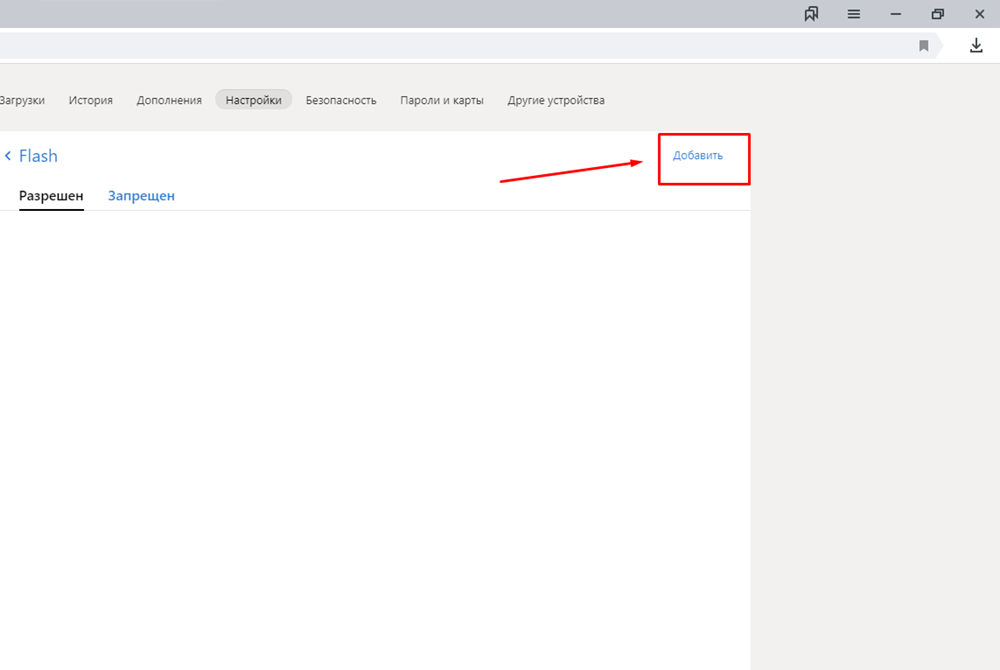
Task: Open the Безопасность section
Action: tap(341, 100)
